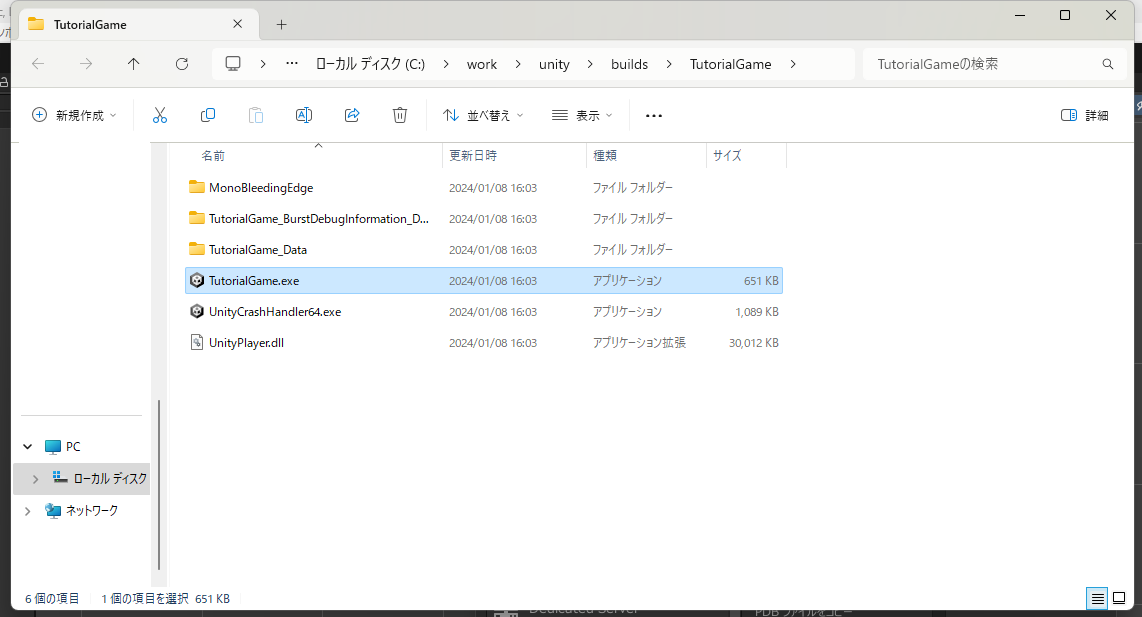Click the TutorialGame breadcrumb

(x=731, y=64)
